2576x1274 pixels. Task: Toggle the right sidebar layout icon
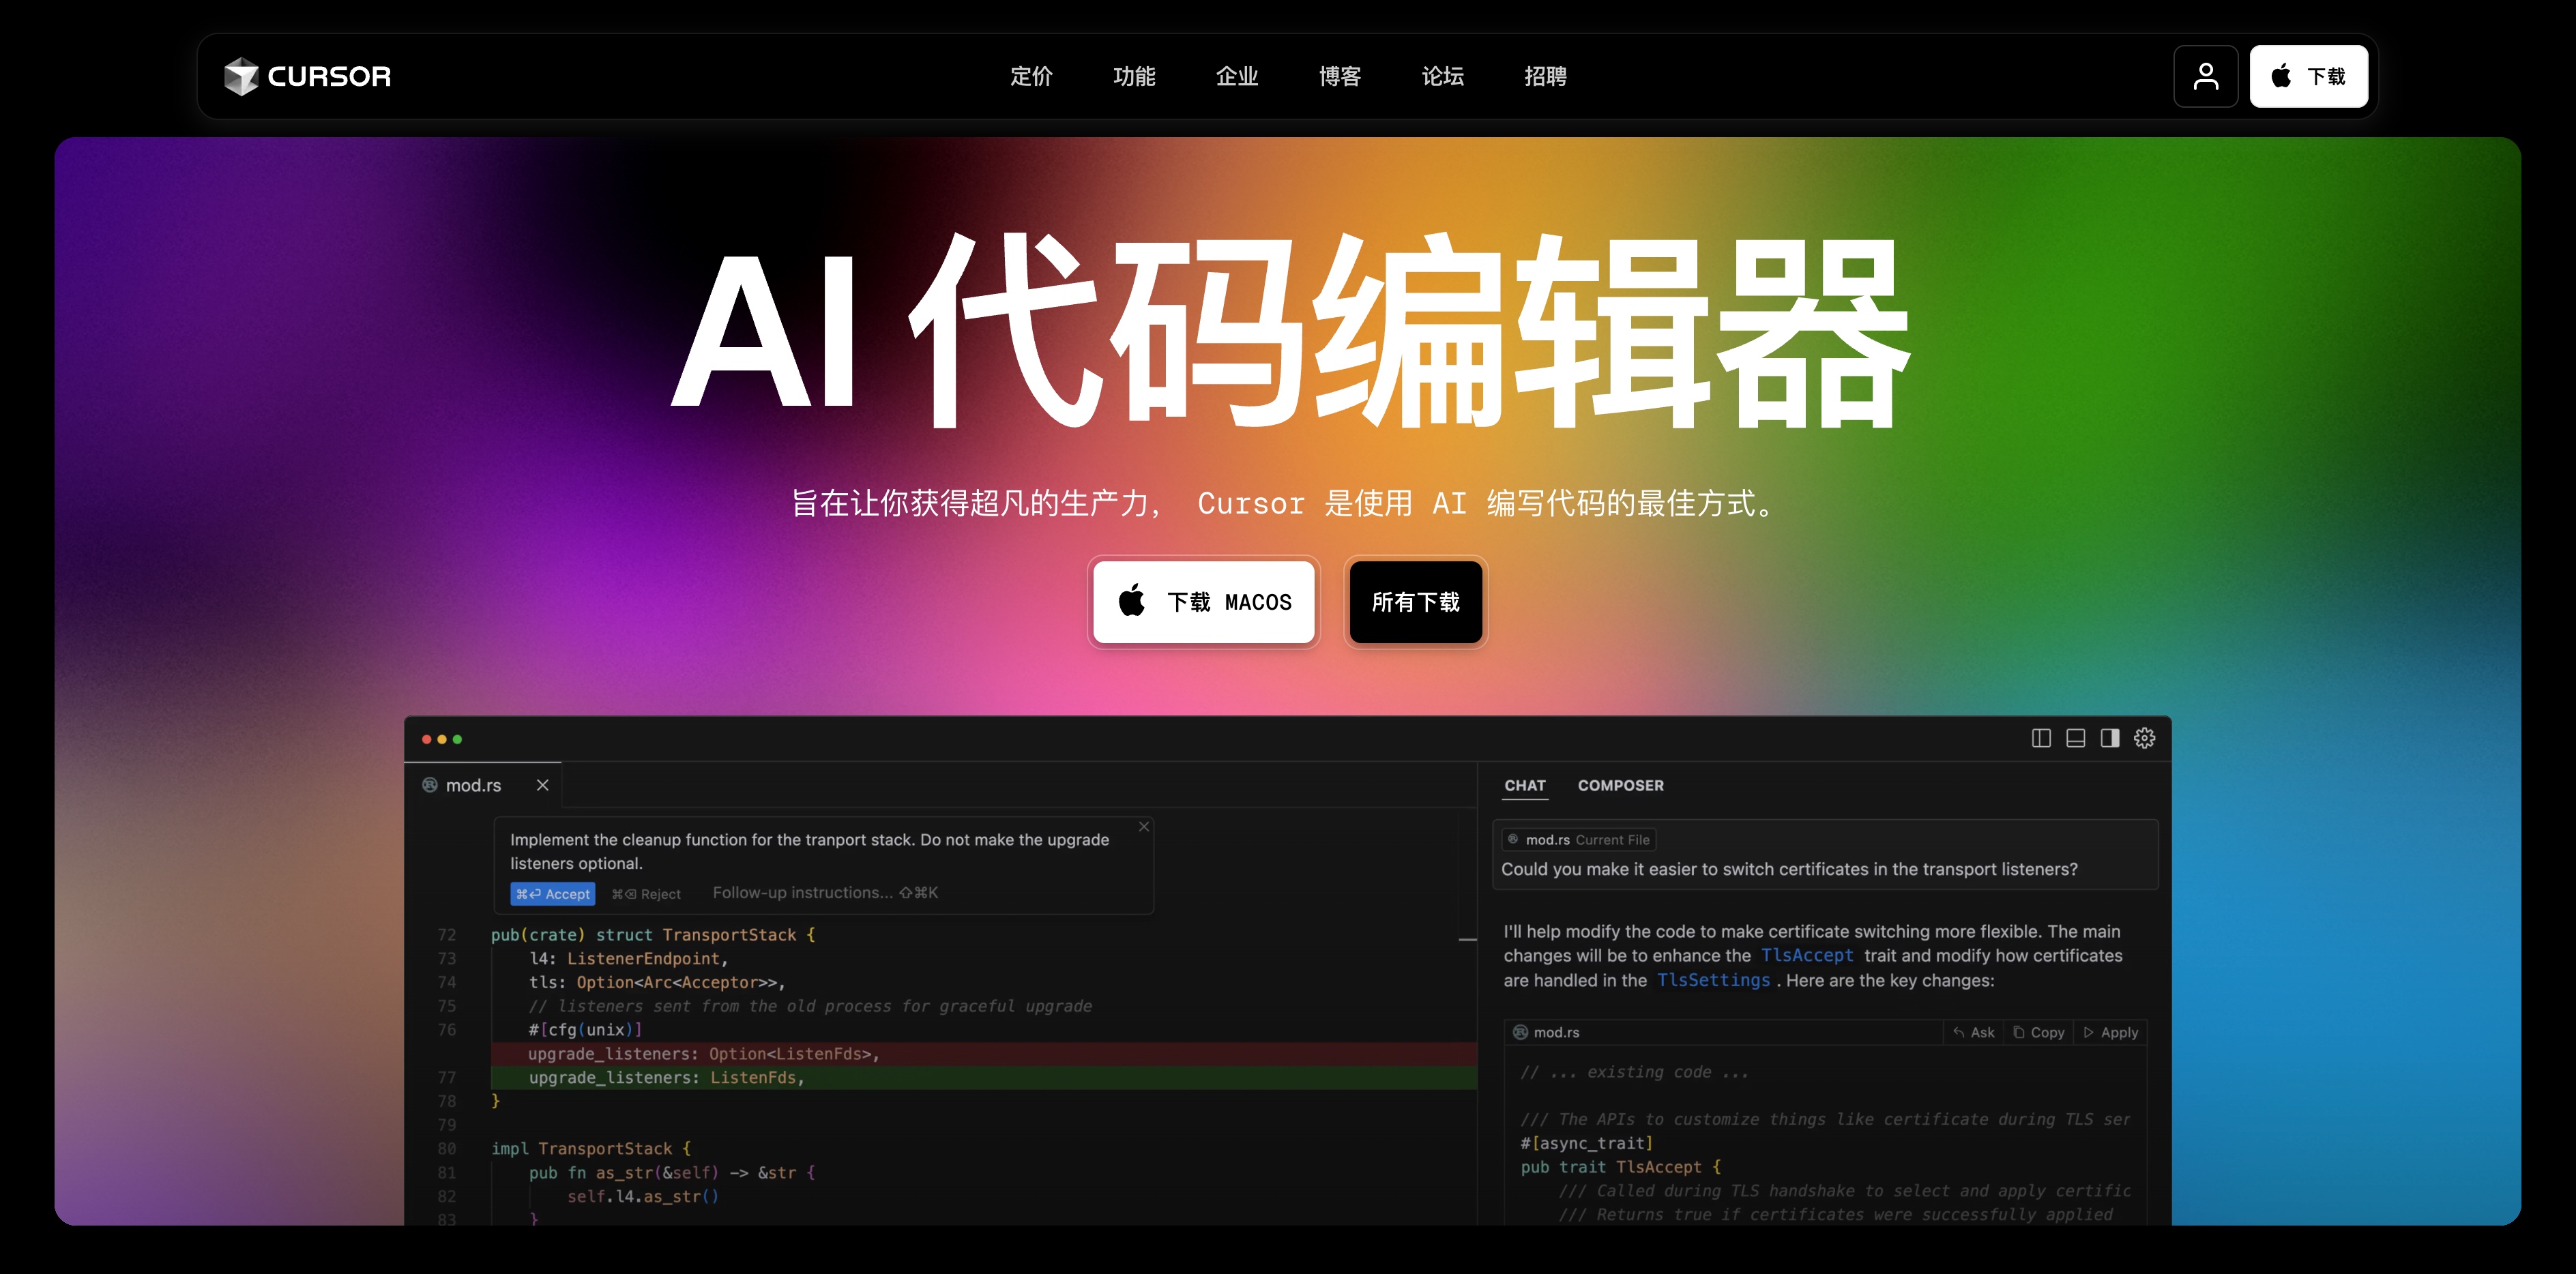pos(2110,738)
